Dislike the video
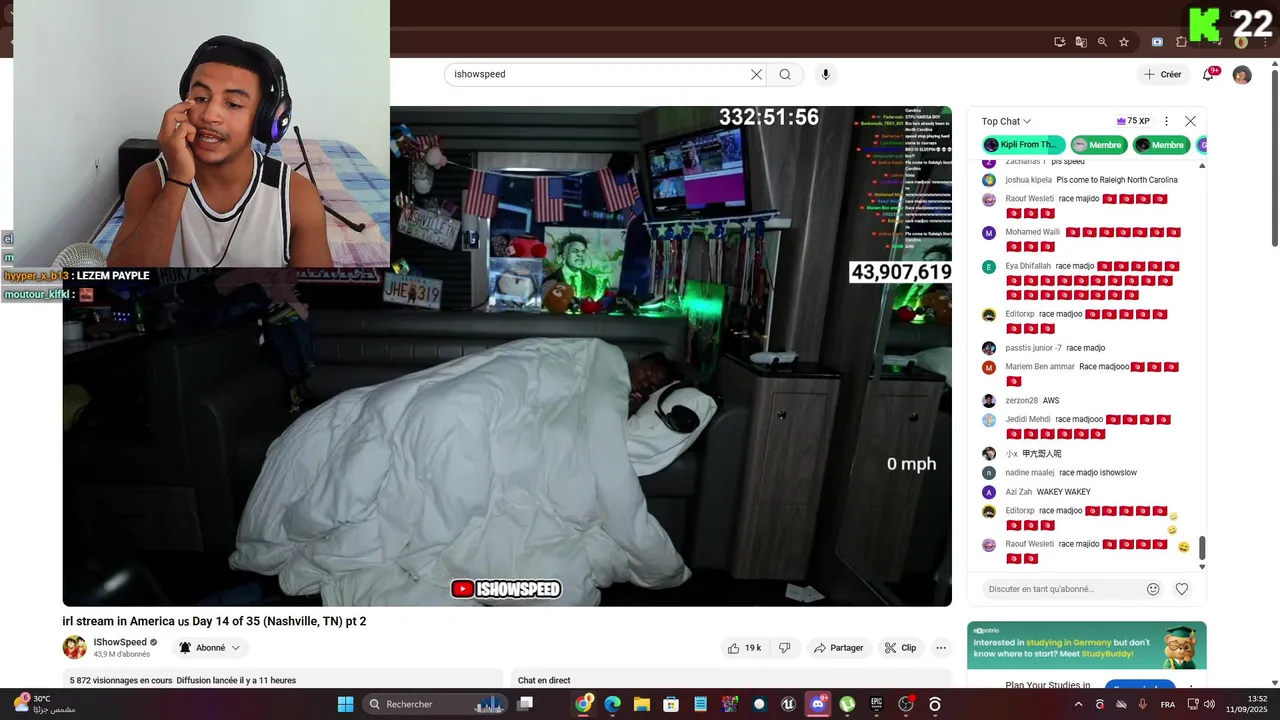The height and width of the screenshot is (720, 1280). (785, 648)
